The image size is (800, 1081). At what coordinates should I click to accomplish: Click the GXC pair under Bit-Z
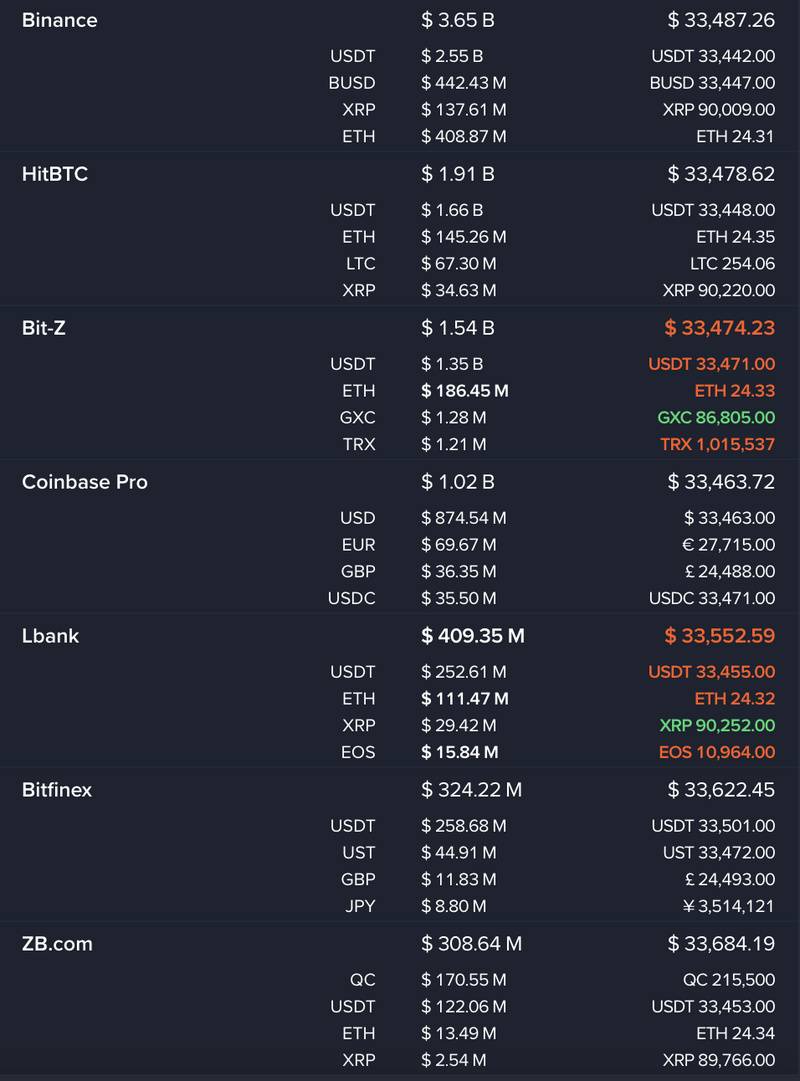point(358,417)
